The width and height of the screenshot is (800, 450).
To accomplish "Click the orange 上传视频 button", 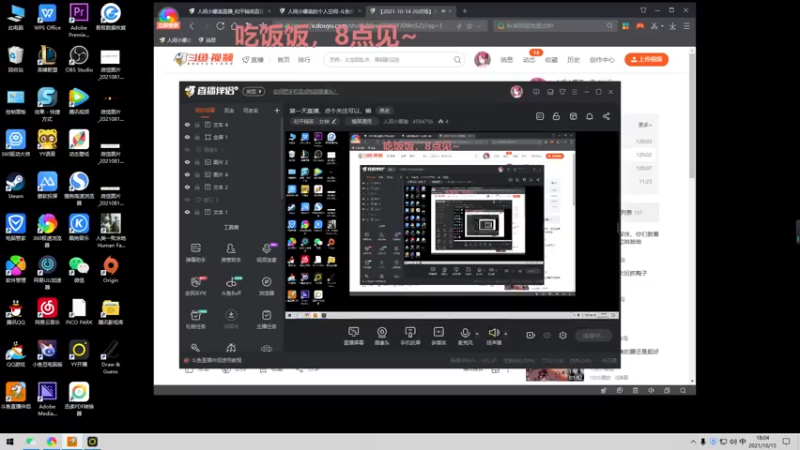I will click(x=646, y=59).
